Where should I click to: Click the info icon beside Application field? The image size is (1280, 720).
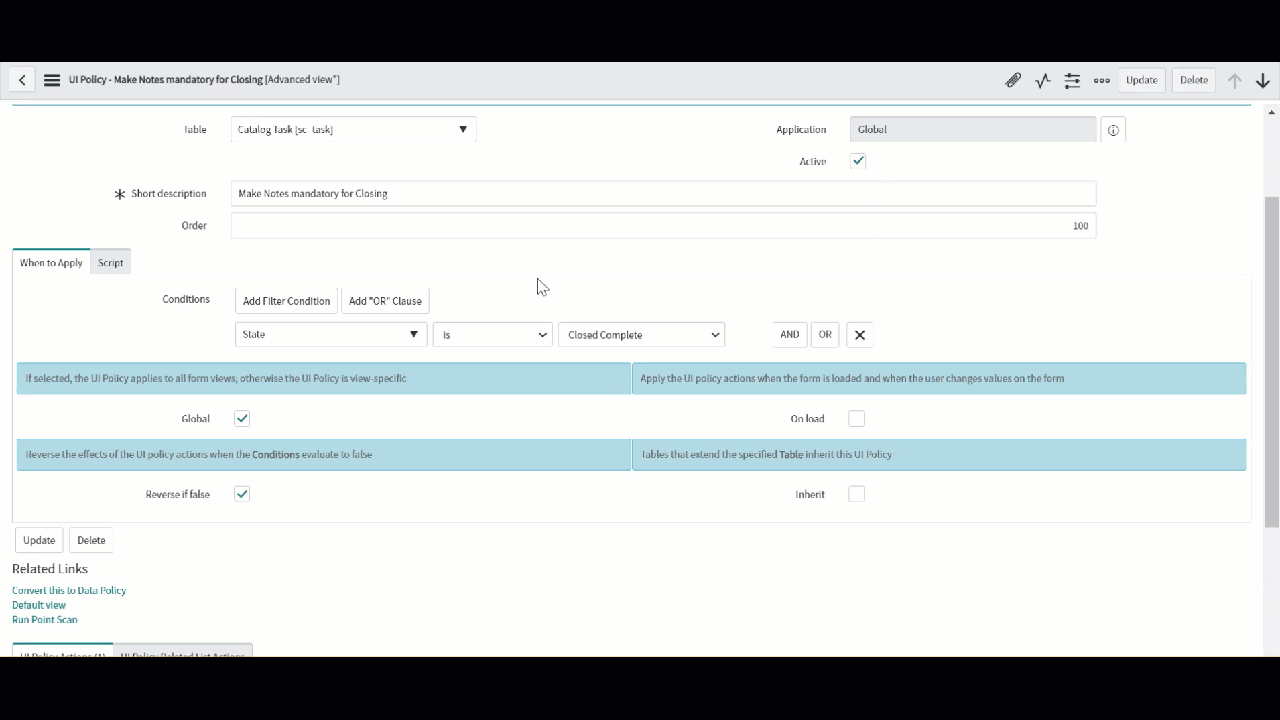point(1113,129)
